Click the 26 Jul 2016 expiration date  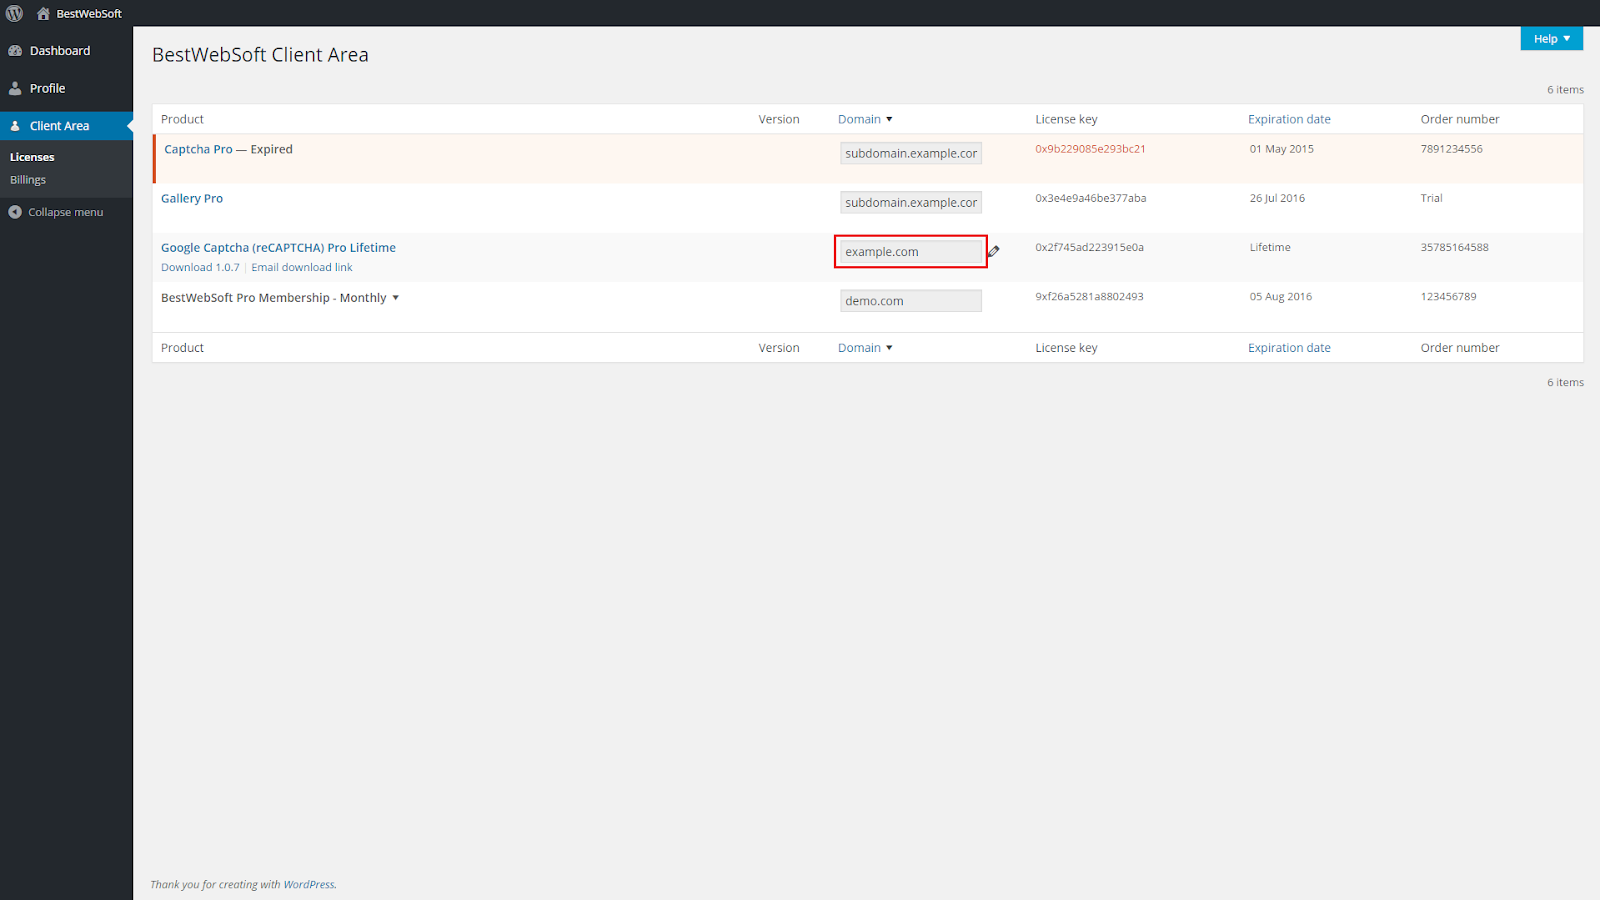click(1277, 198)
